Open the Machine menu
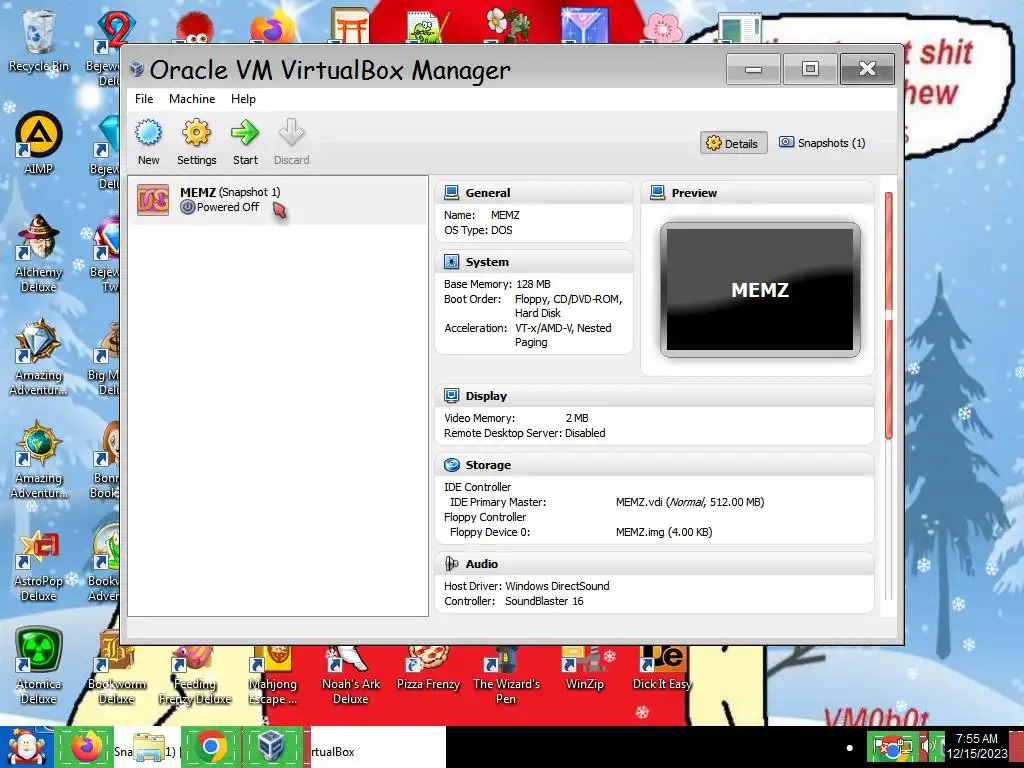Image resolution: width=1024 pixels, height=768 pixels. click(x=192, y=99)
